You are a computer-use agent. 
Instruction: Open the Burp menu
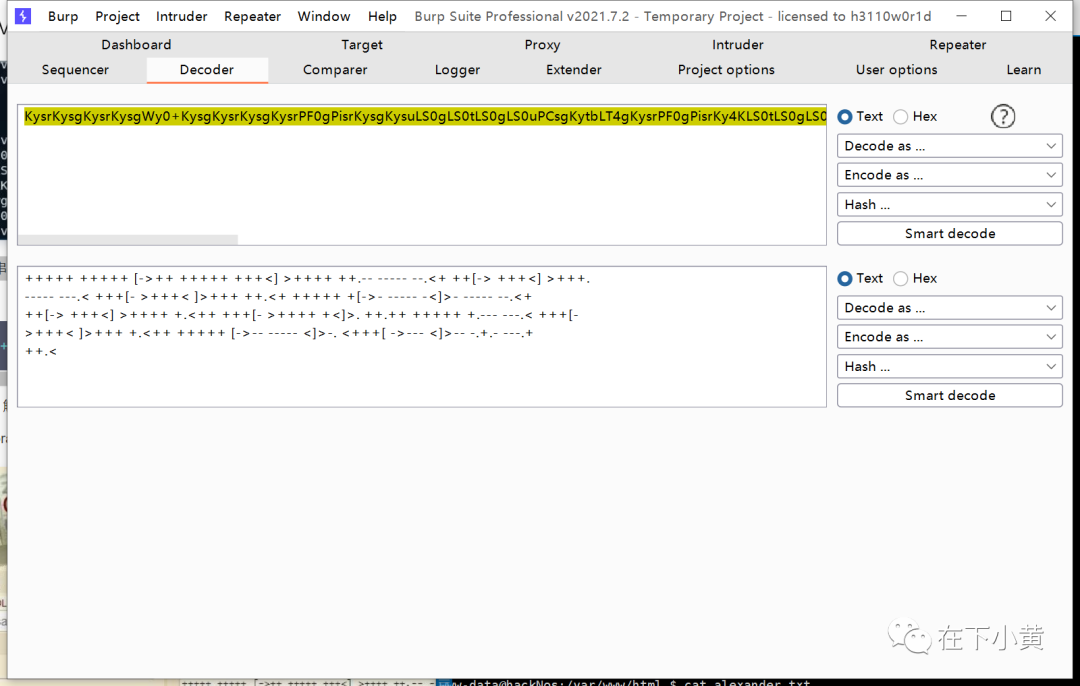63,16
